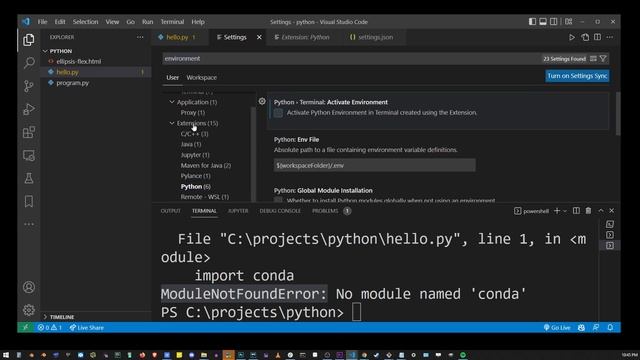Maximize panel size chevron up icon
This screenshot has width=640, height=360.
[x=601, y=211]
